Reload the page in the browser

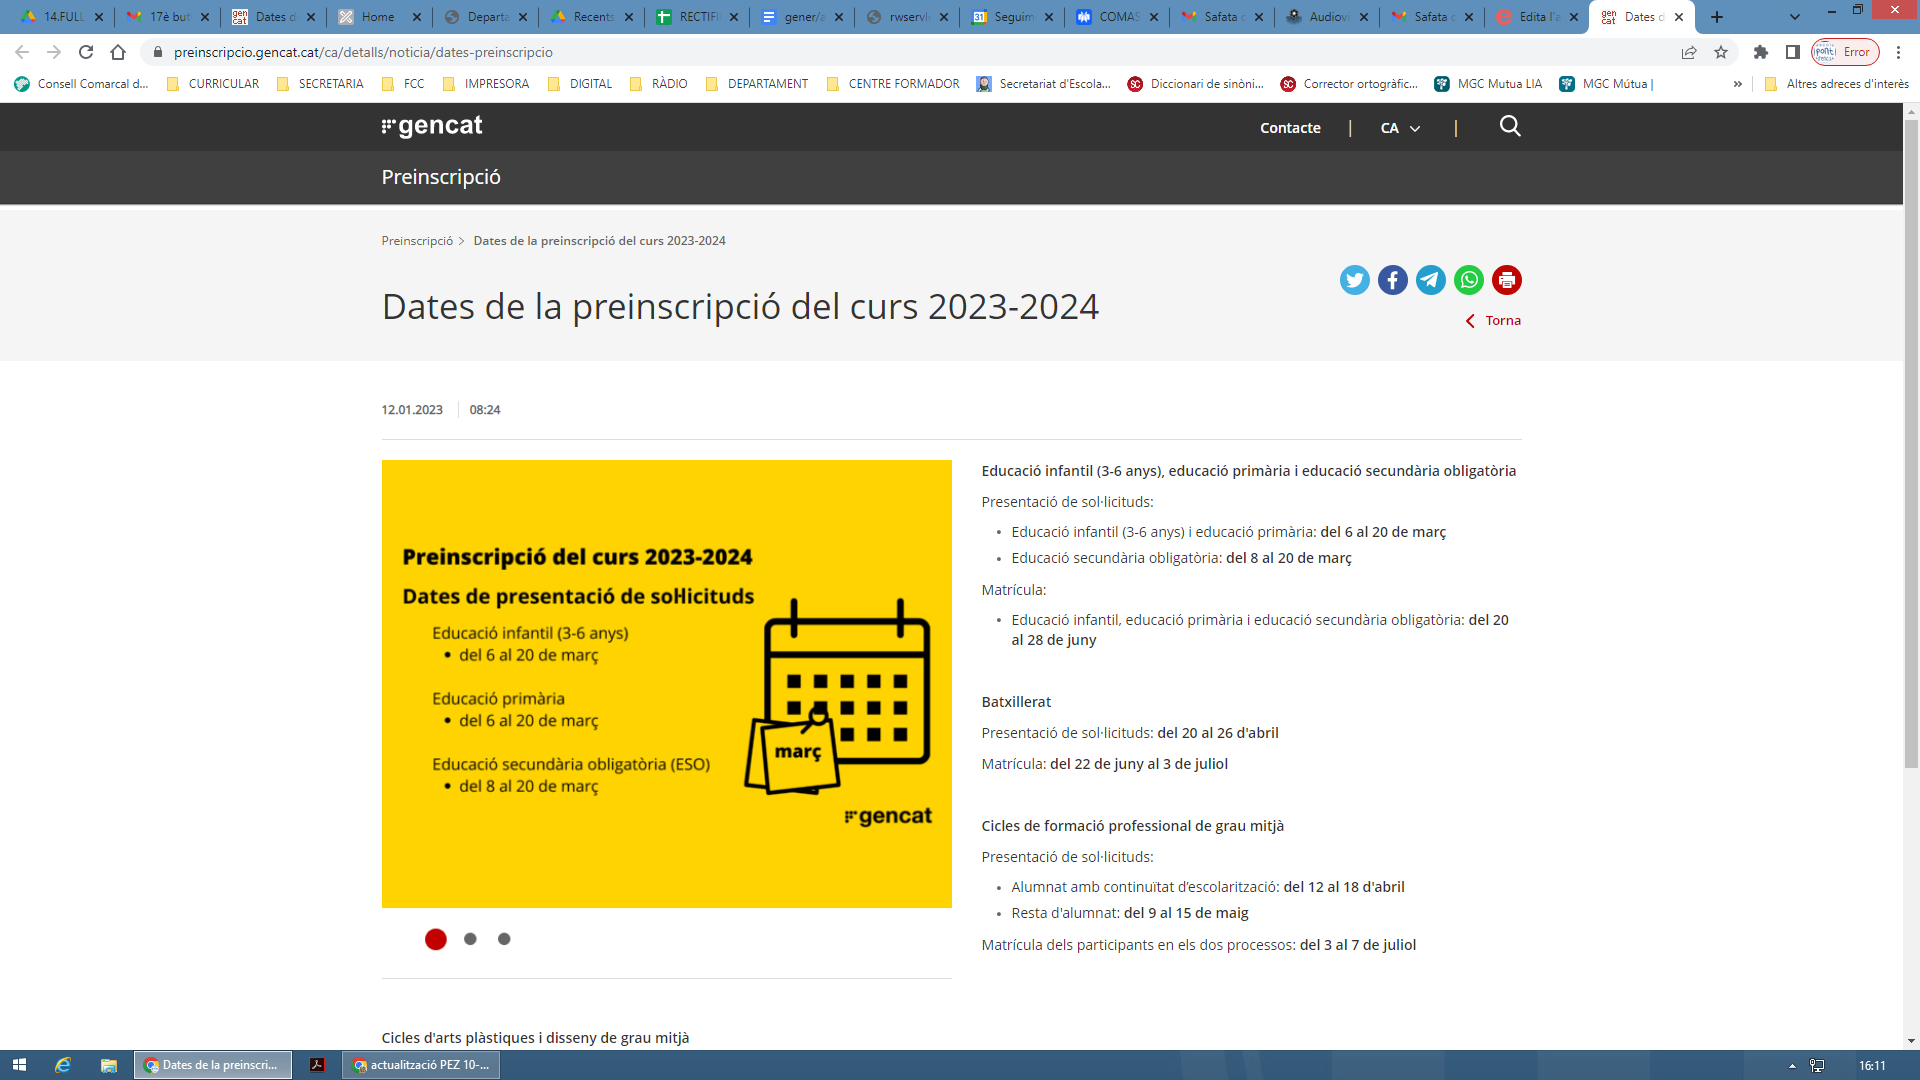click(x=86, y=52)
